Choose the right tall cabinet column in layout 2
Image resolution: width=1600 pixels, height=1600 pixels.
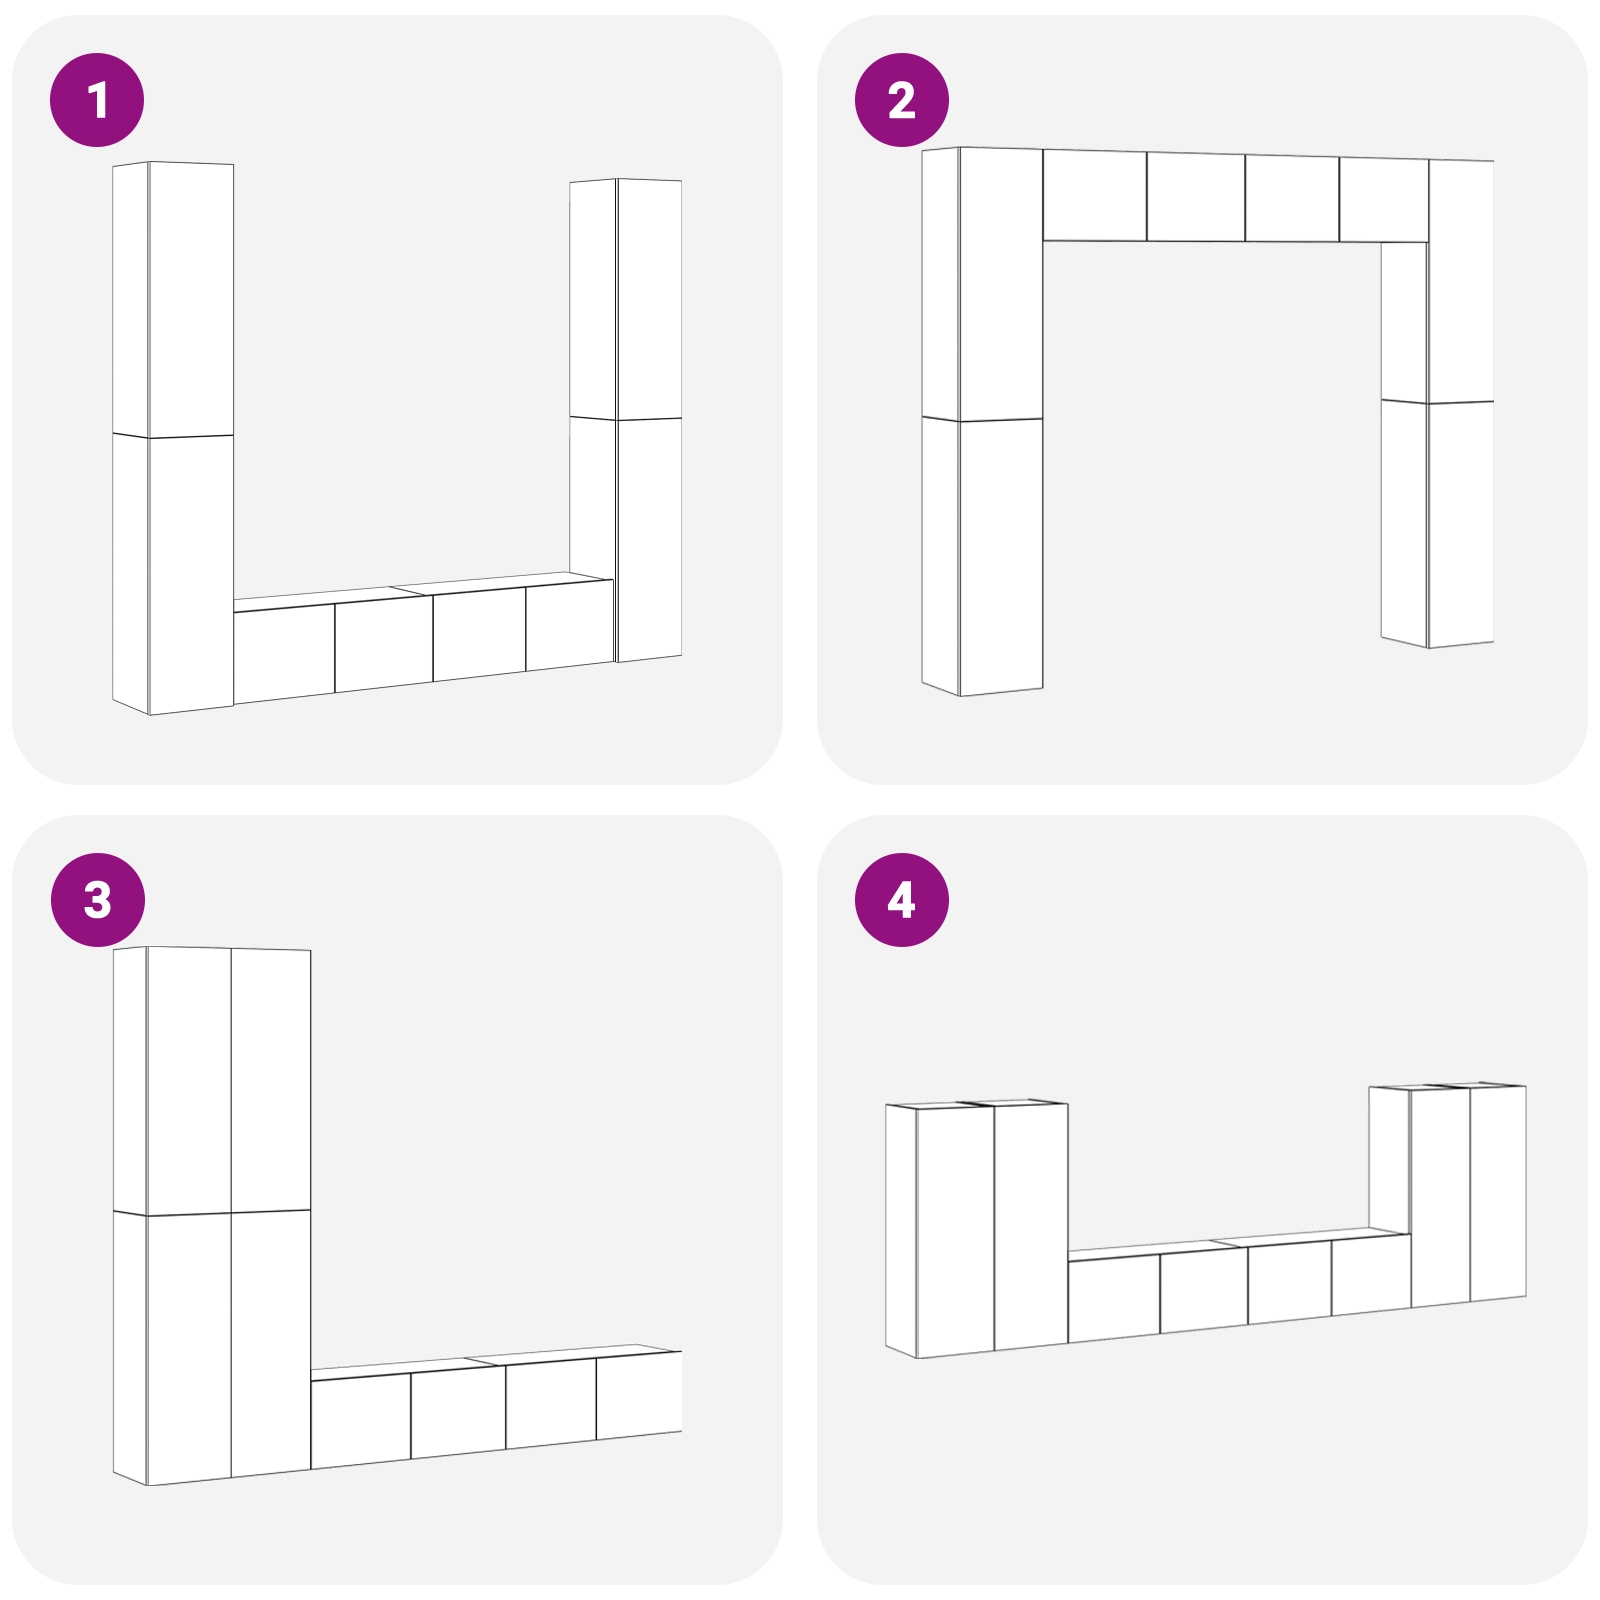(1438, 403)
